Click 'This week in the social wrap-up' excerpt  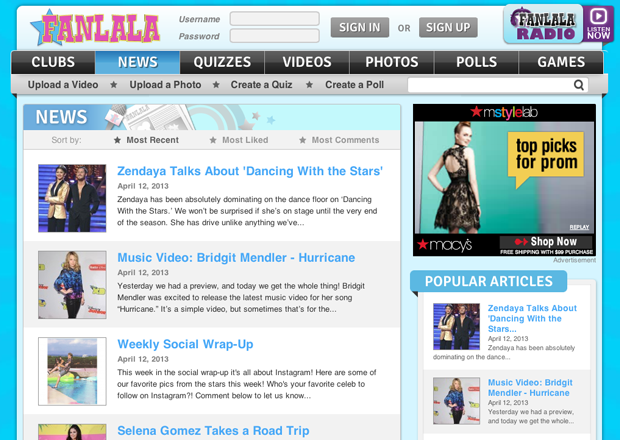(x=247, y=384)
